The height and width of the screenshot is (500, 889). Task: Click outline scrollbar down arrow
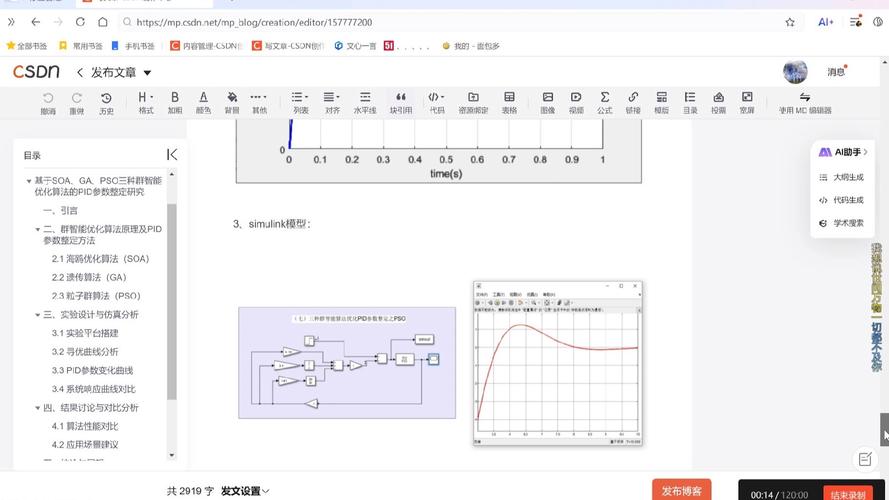[172, 455]
